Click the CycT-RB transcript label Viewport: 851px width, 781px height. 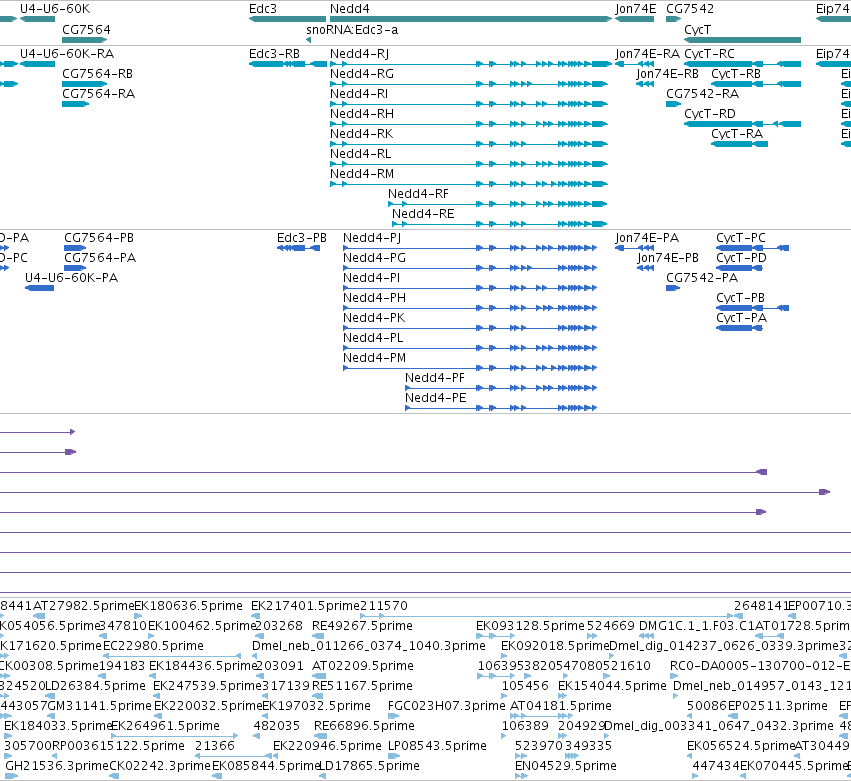pos(736,74)
